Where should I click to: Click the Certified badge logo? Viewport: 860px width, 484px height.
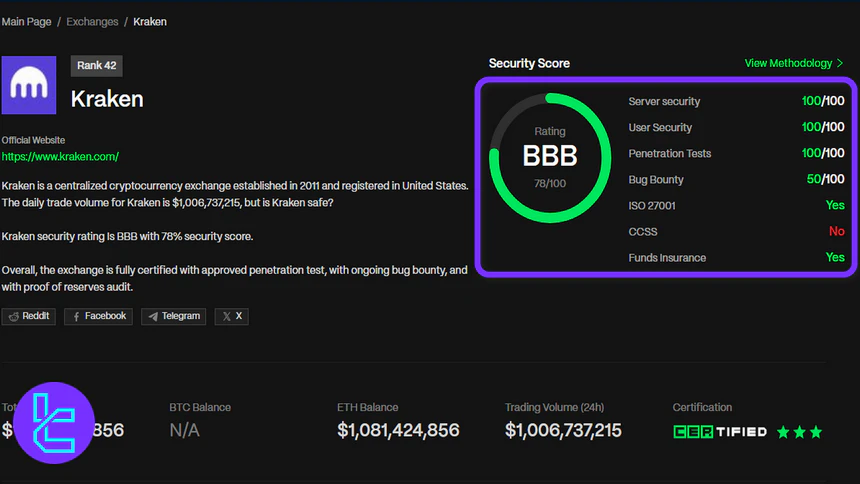(720, 432)
